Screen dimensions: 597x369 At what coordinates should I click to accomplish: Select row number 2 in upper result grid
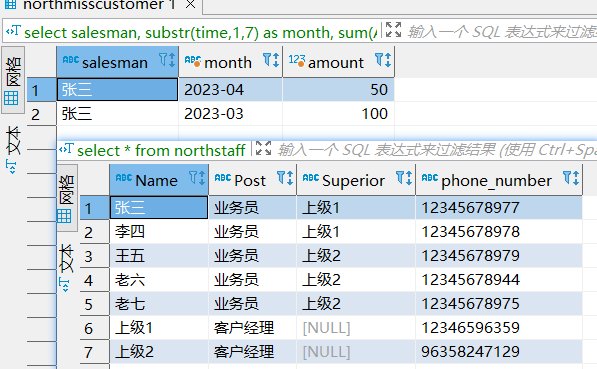42,114
